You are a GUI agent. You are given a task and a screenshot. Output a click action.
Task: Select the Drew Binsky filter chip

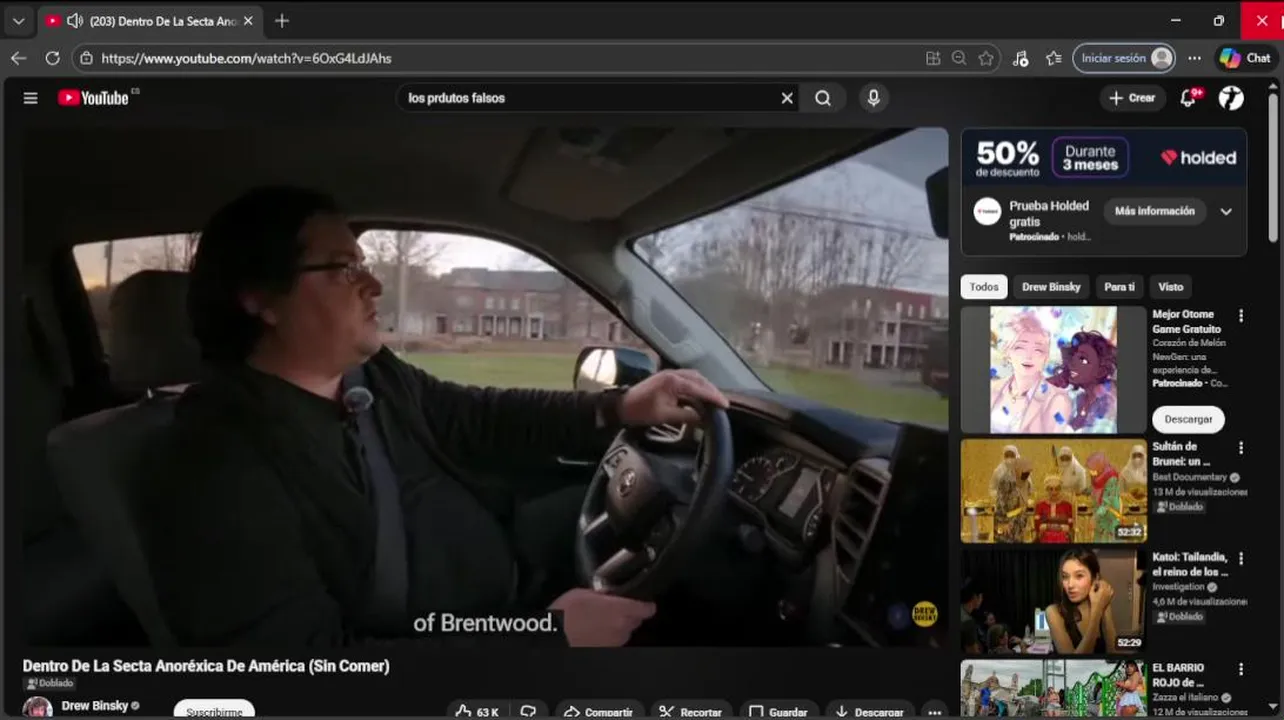click(1051, 287)
